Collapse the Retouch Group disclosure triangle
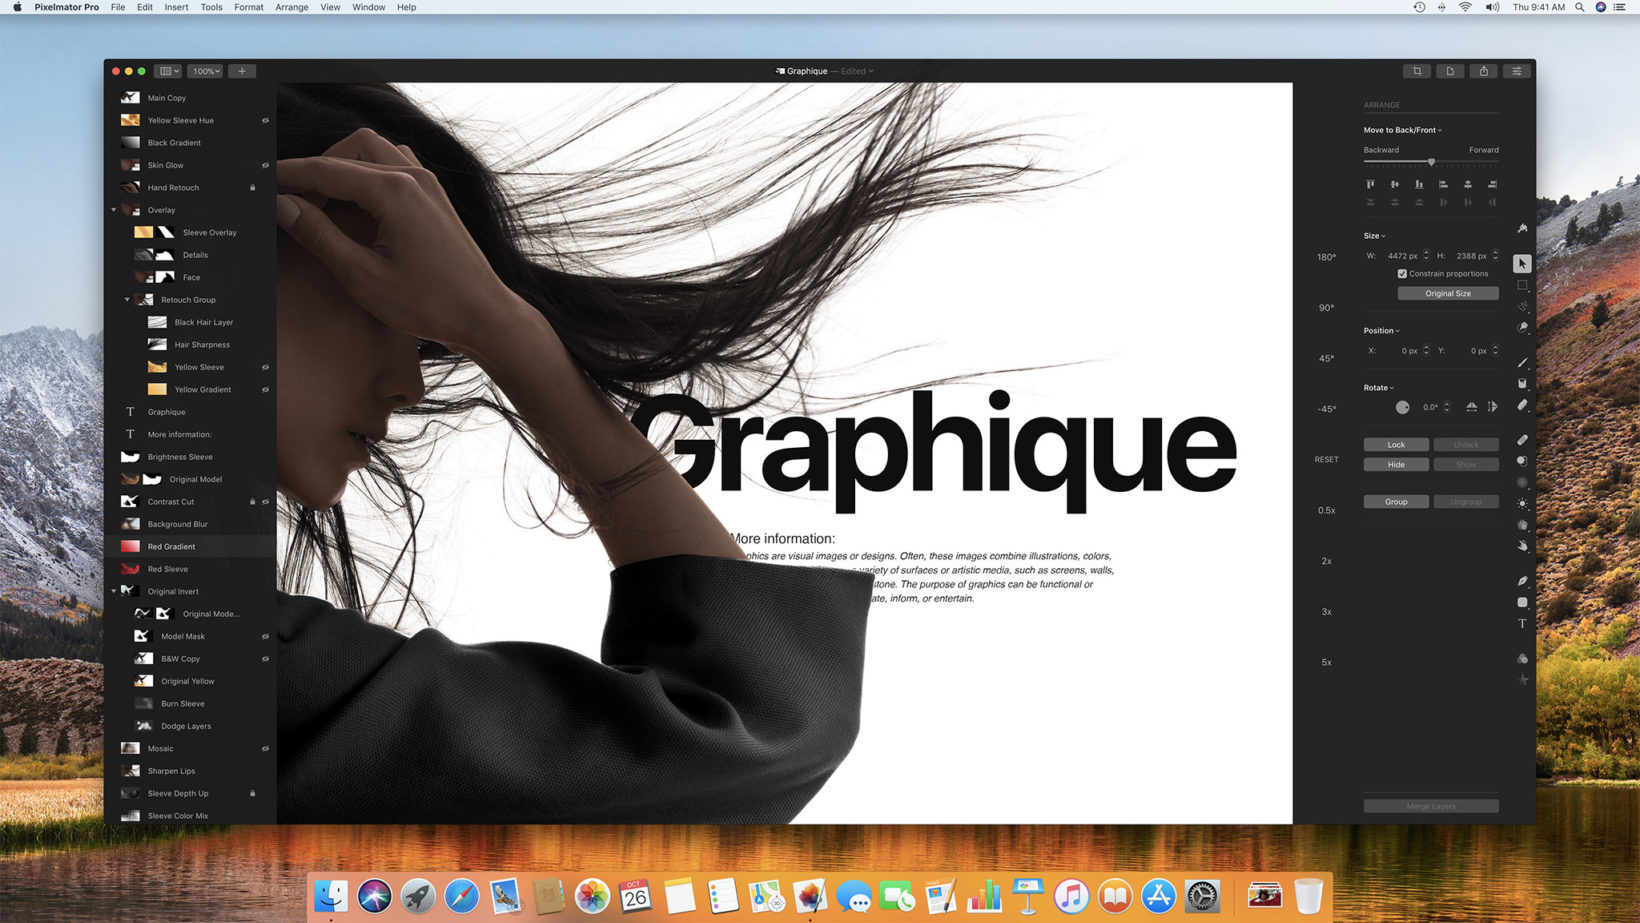 pyautogui.click(x=127, y=300)
